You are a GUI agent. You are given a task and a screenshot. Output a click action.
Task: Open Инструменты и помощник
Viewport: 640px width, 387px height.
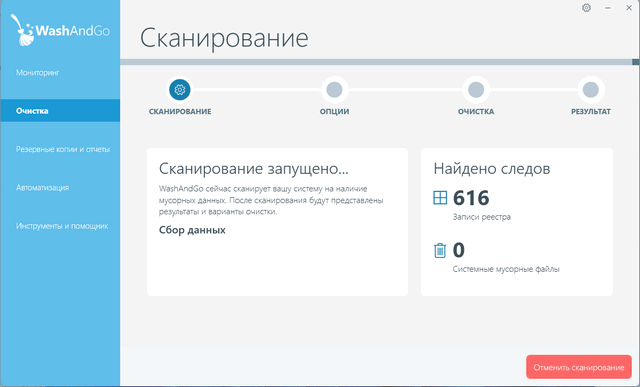click(x=62, y=226)
